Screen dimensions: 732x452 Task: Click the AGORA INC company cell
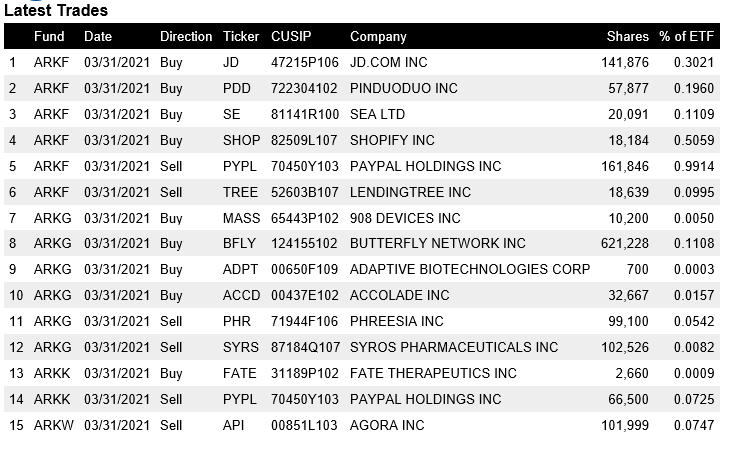coord(387,425)
